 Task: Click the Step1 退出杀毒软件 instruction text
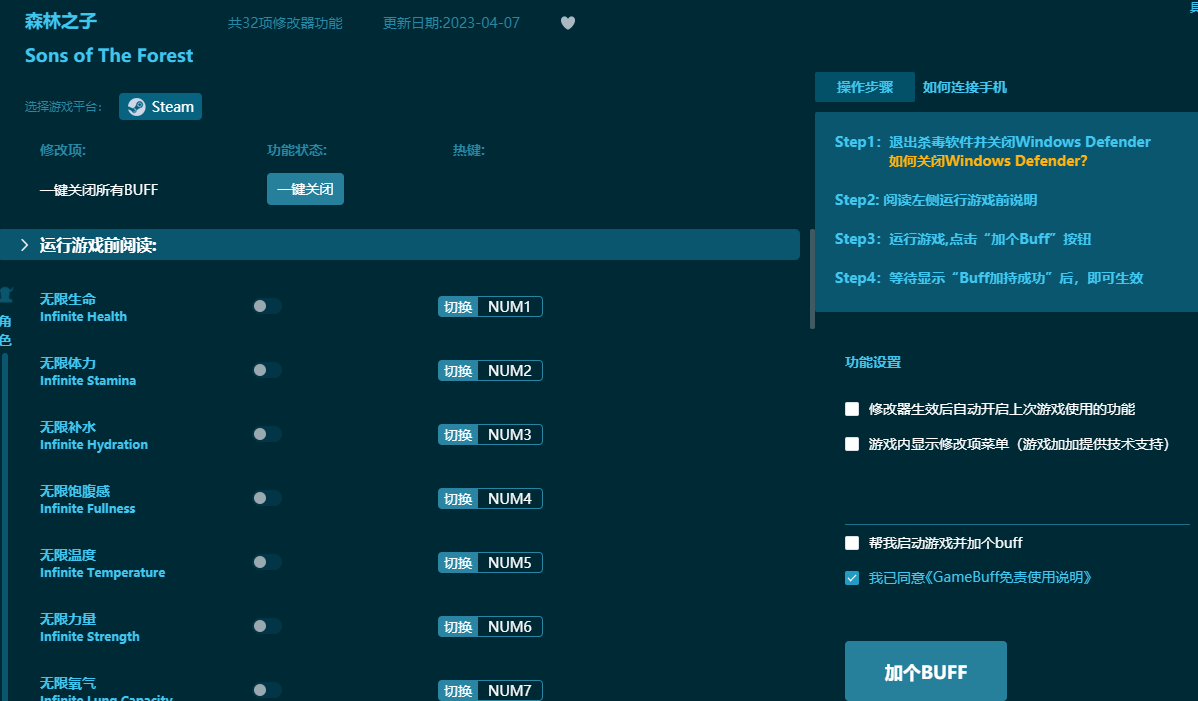992,142
